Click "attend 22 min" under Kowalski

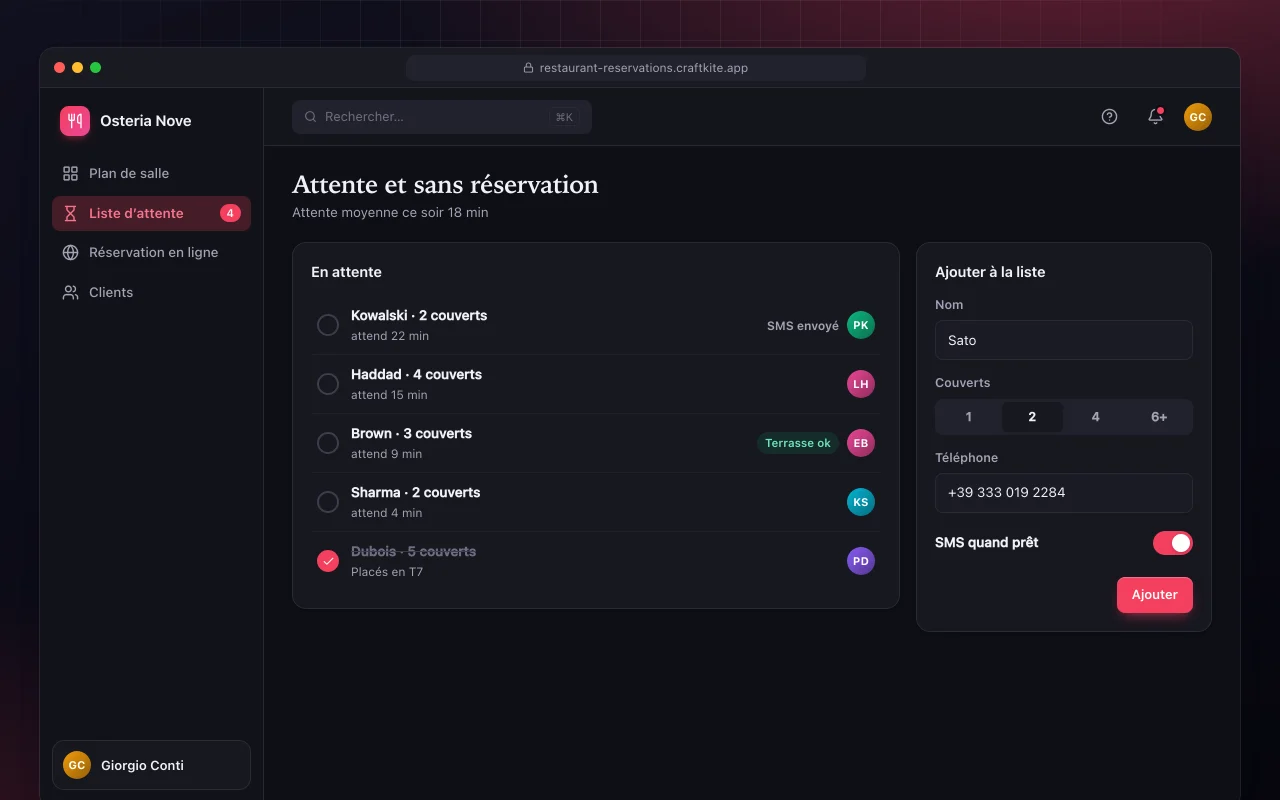point(390,336)
